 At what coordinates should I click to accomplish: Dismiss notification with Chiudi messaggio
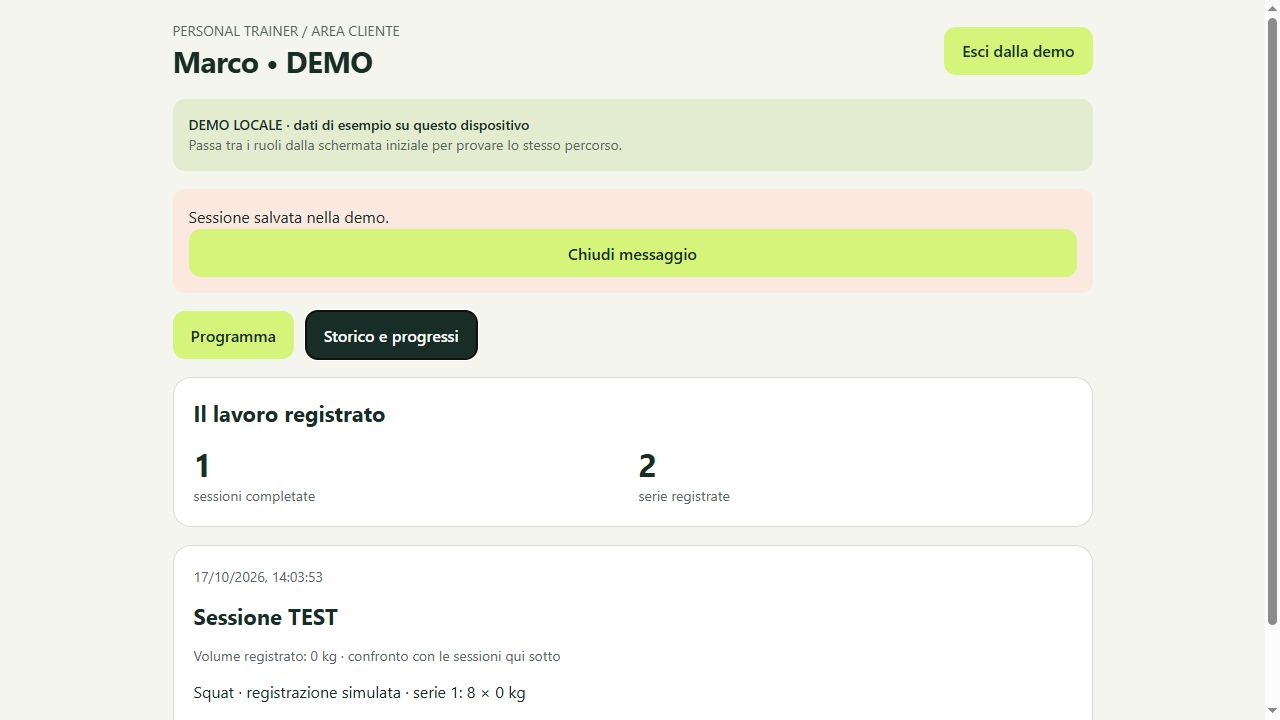(632, 254)
